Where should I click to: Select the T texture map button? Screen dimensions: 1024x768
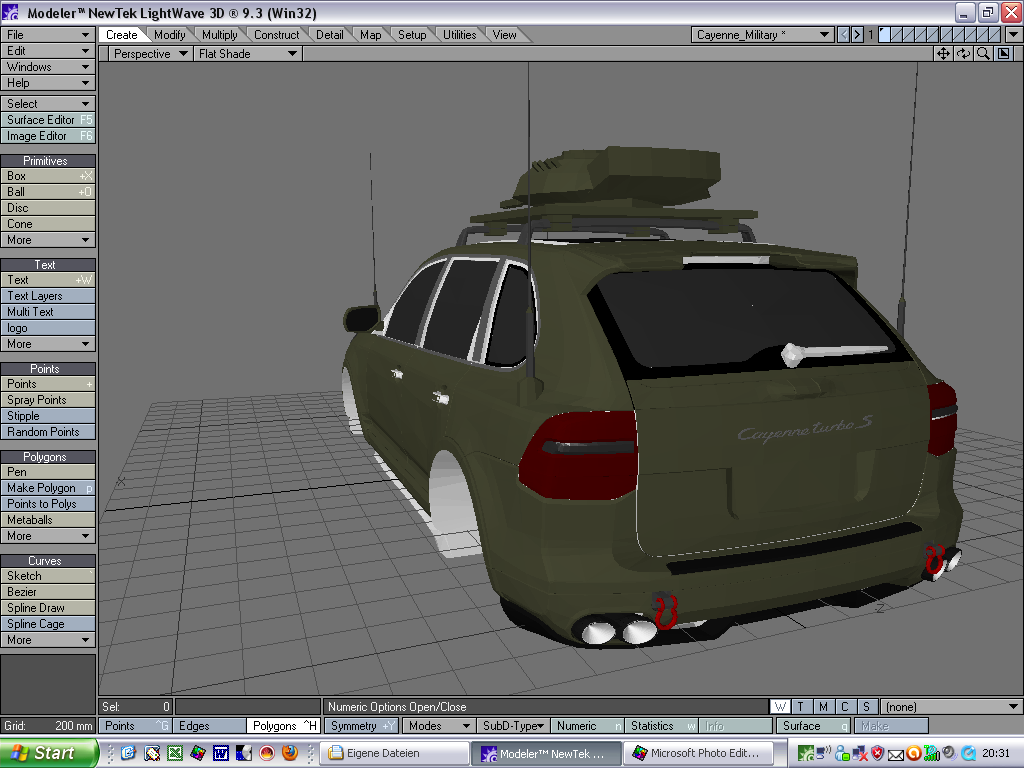click(801, 707)
